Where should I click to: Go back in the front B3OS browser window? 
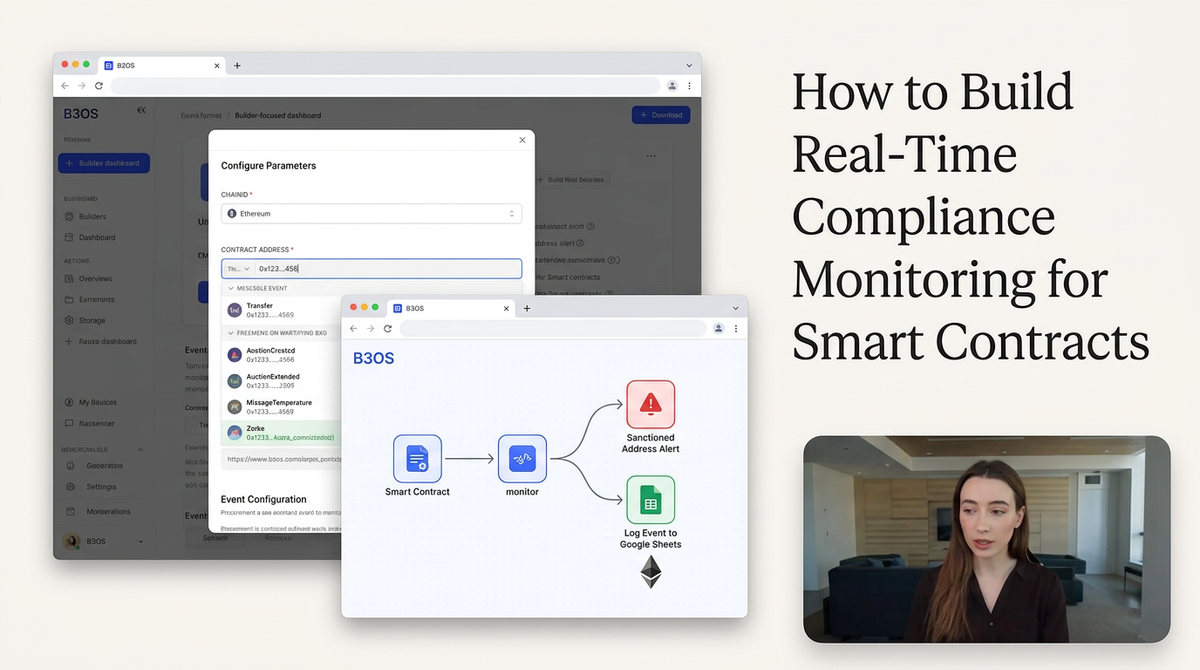[x=353, y=328]
